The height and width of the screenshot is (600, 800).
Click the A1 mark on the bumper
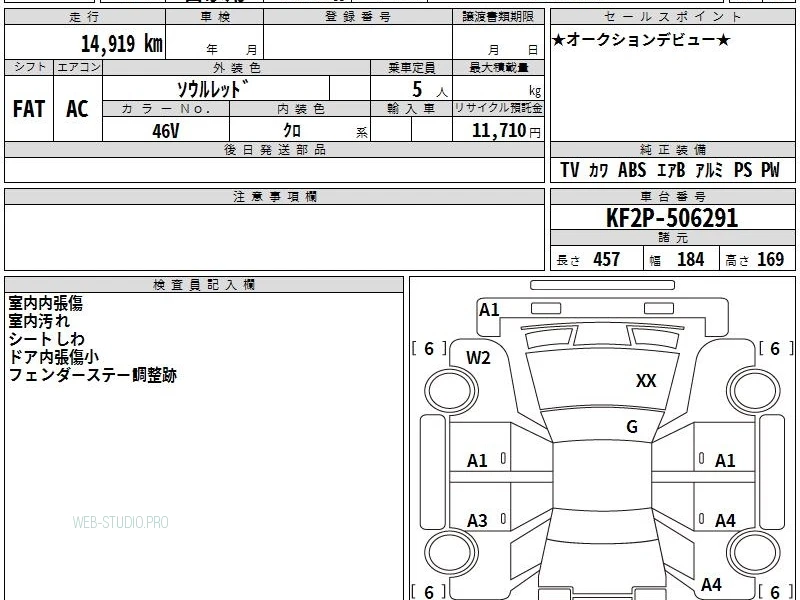pos(489,310)
